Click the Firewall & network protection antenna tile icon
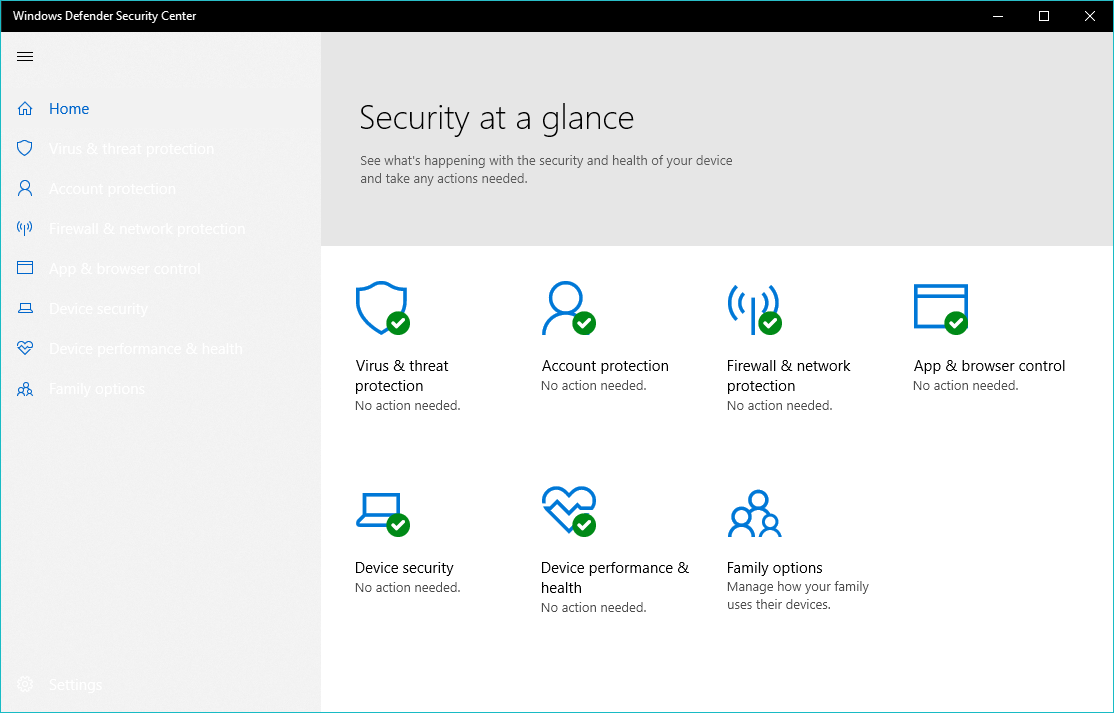Viewport: 1114px width, 713px height. point(753,308)
